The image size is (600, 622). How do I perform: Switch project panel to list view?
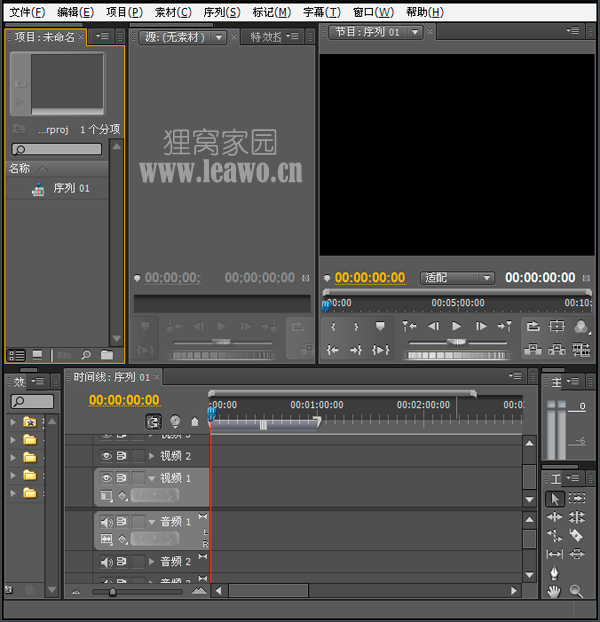17,355
